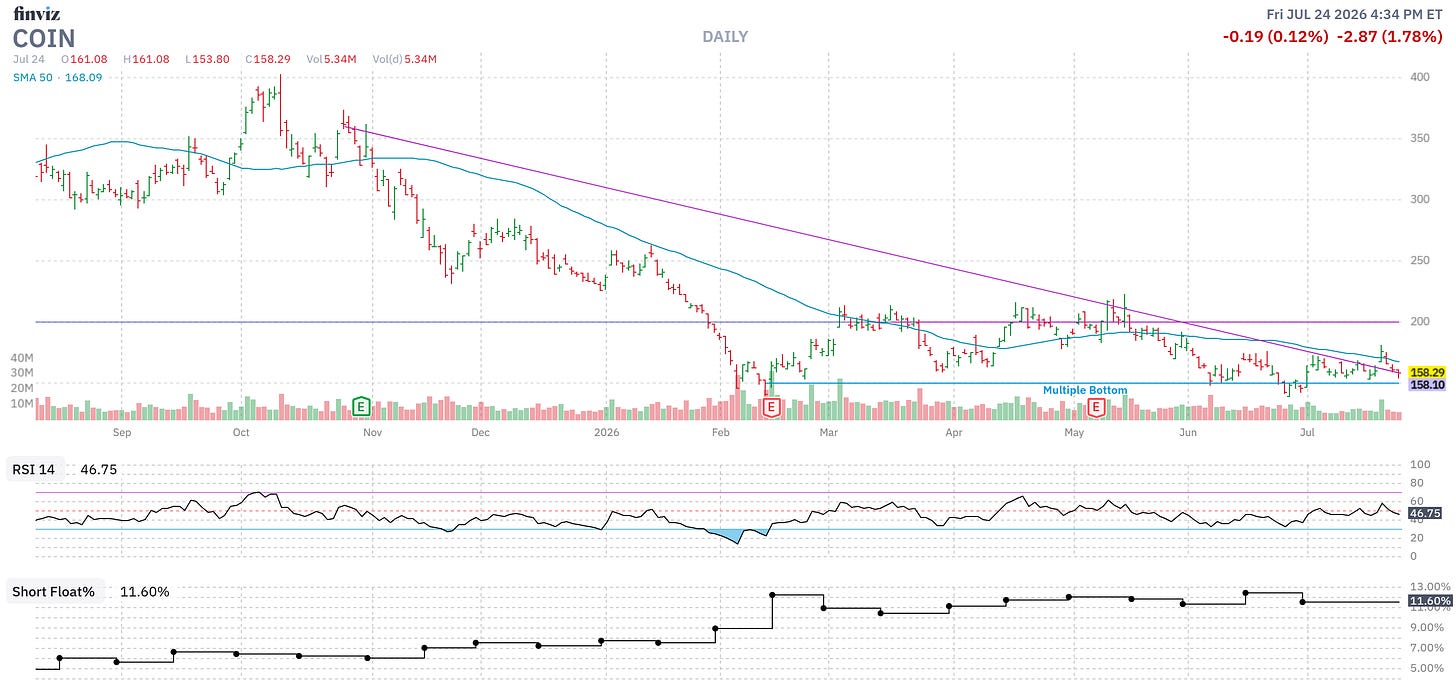Screen dimensions: 1456x694
Task: Click the 9.00% short float axis label
Action: (1428, 627)
